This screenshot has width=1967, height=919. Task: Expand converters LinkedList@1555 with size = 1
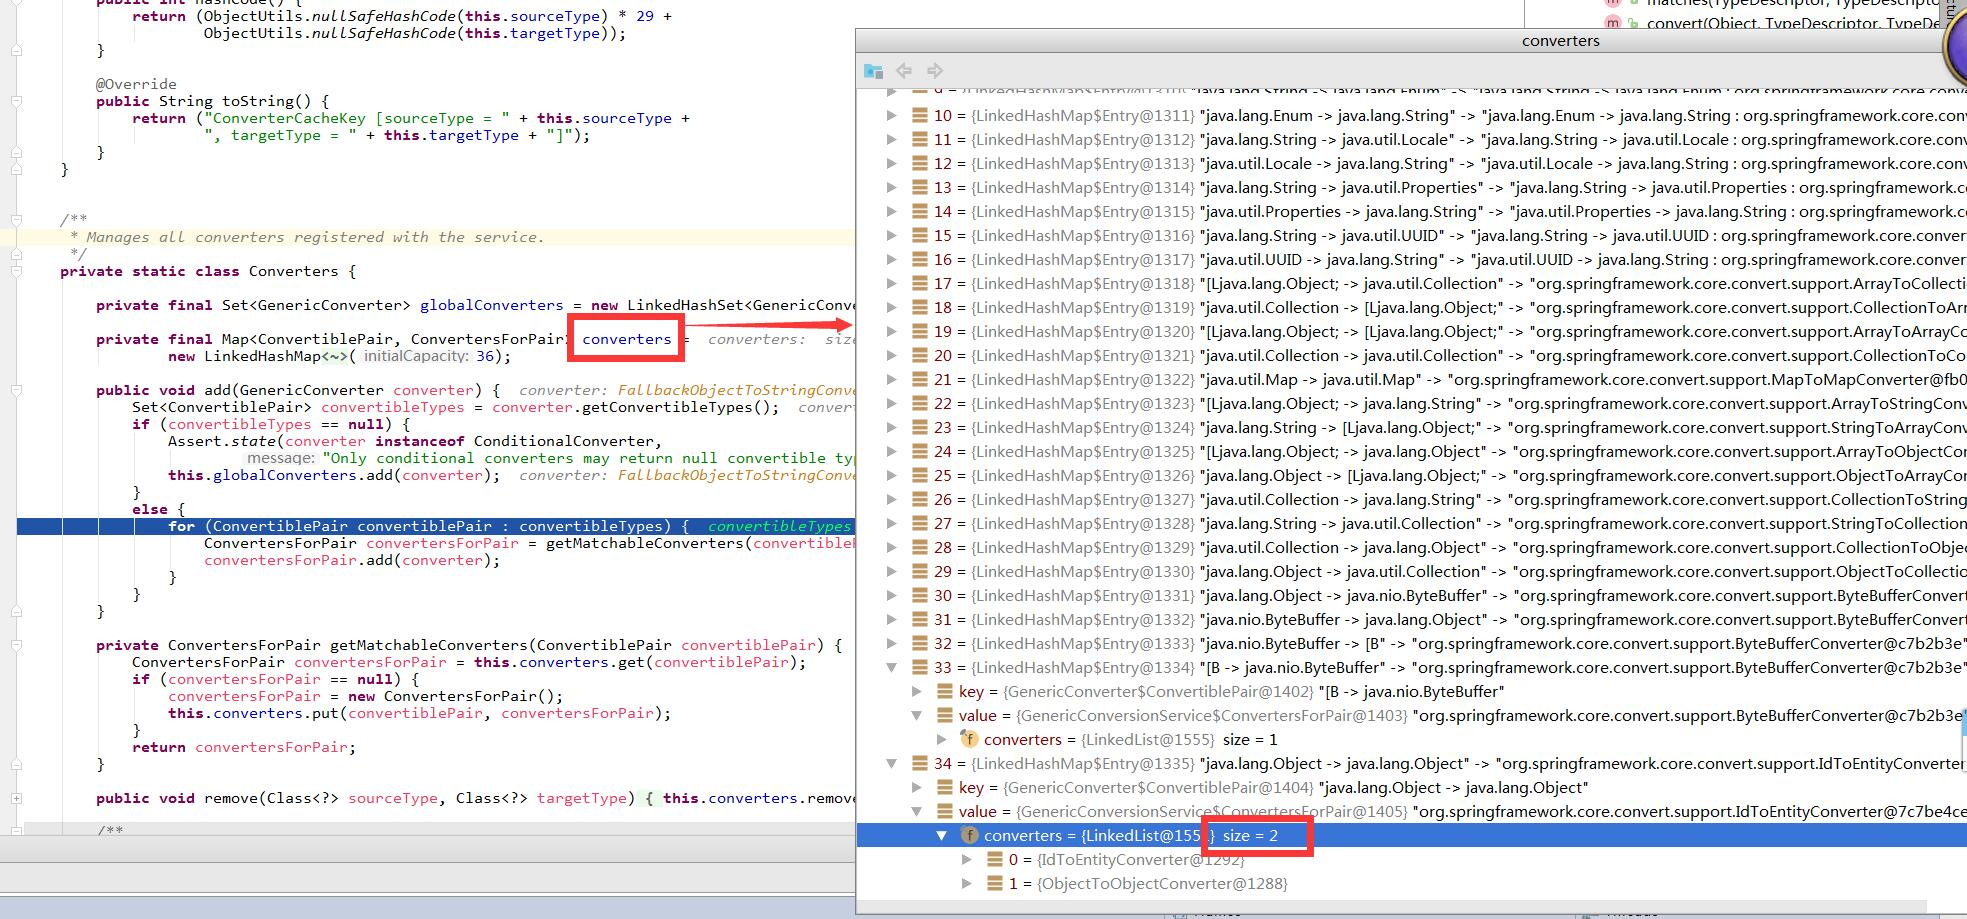coord(941,739)
